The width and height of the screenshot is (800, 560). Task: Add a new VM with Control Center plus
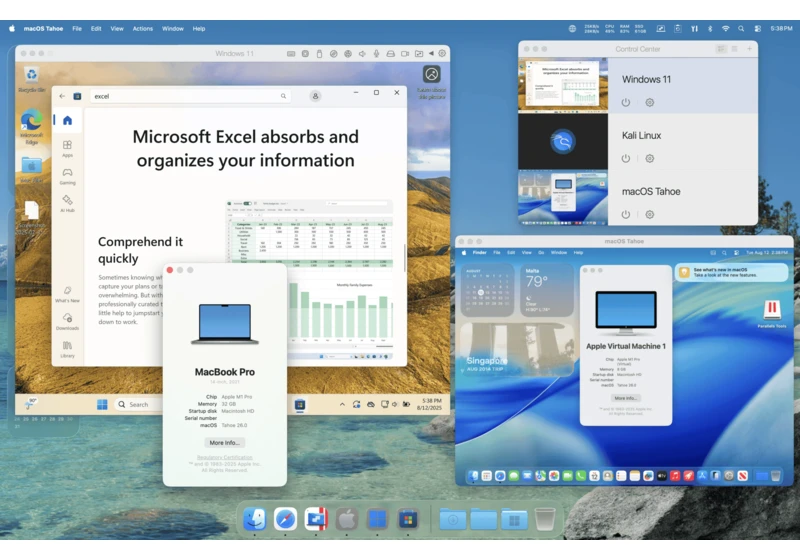(x=749, y=49)
